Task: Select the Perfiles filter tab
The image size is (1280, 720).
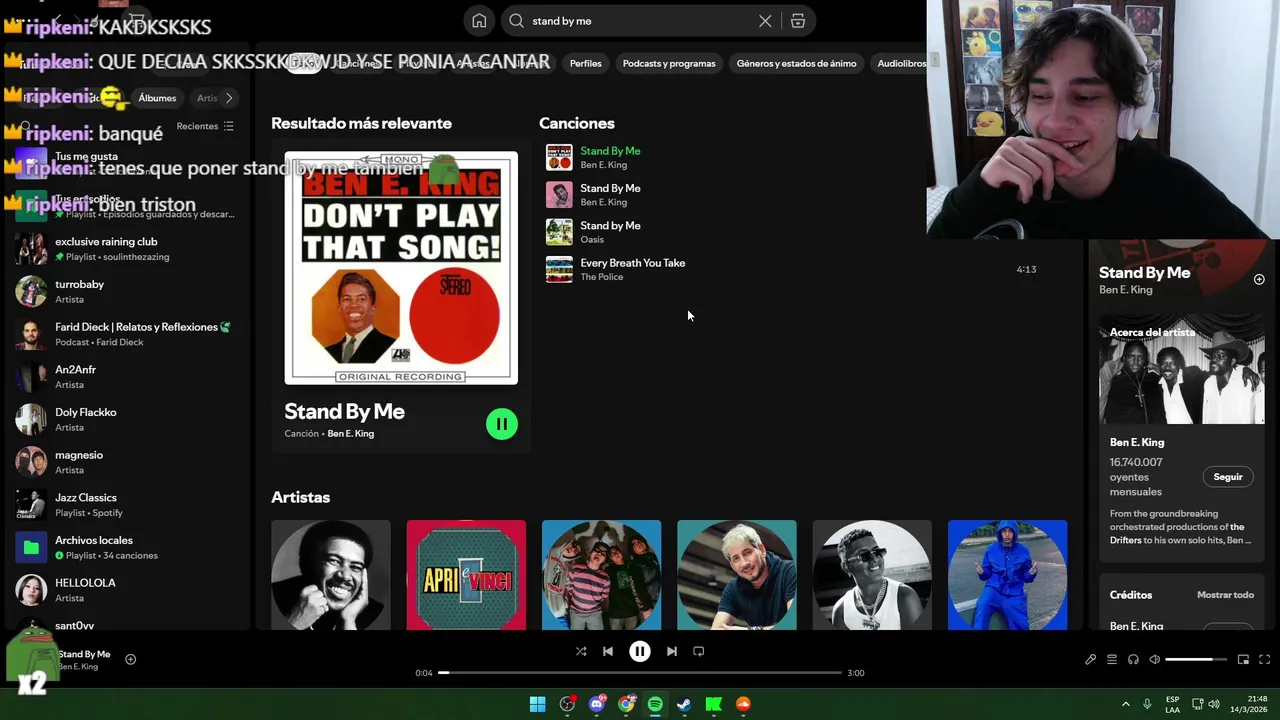Action: [x=586, y=63]
